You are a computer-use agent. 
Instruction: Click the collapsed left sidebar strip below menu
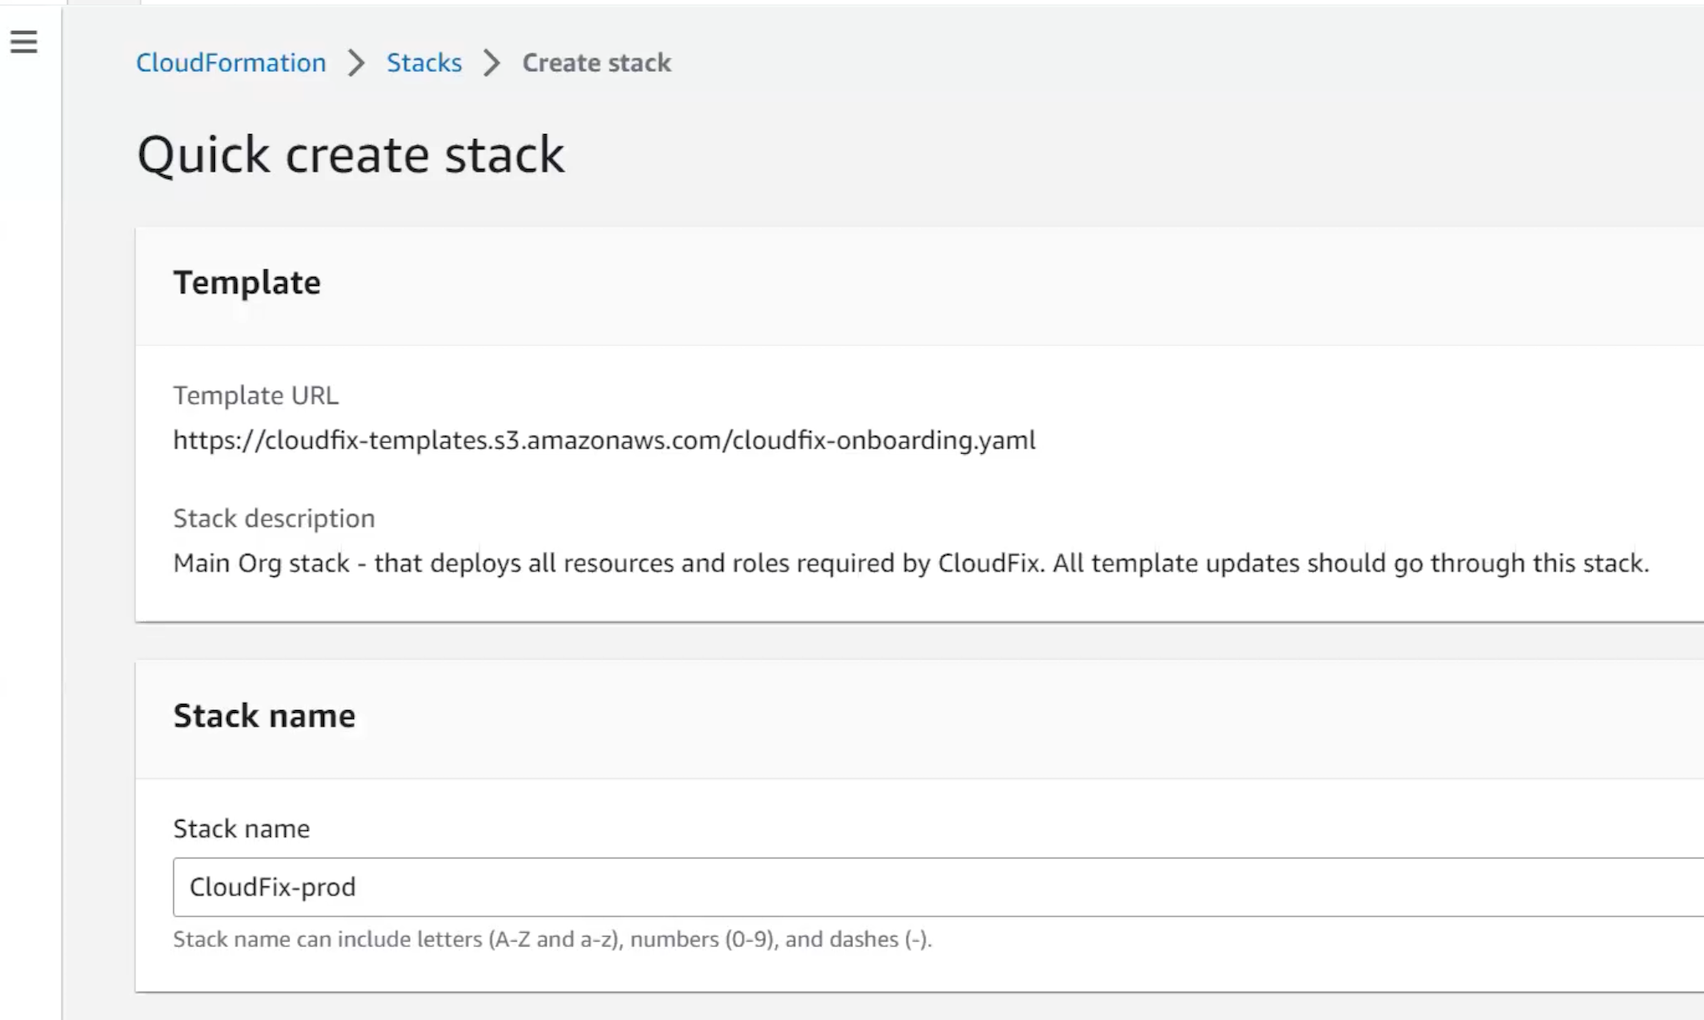click(30, 500)
